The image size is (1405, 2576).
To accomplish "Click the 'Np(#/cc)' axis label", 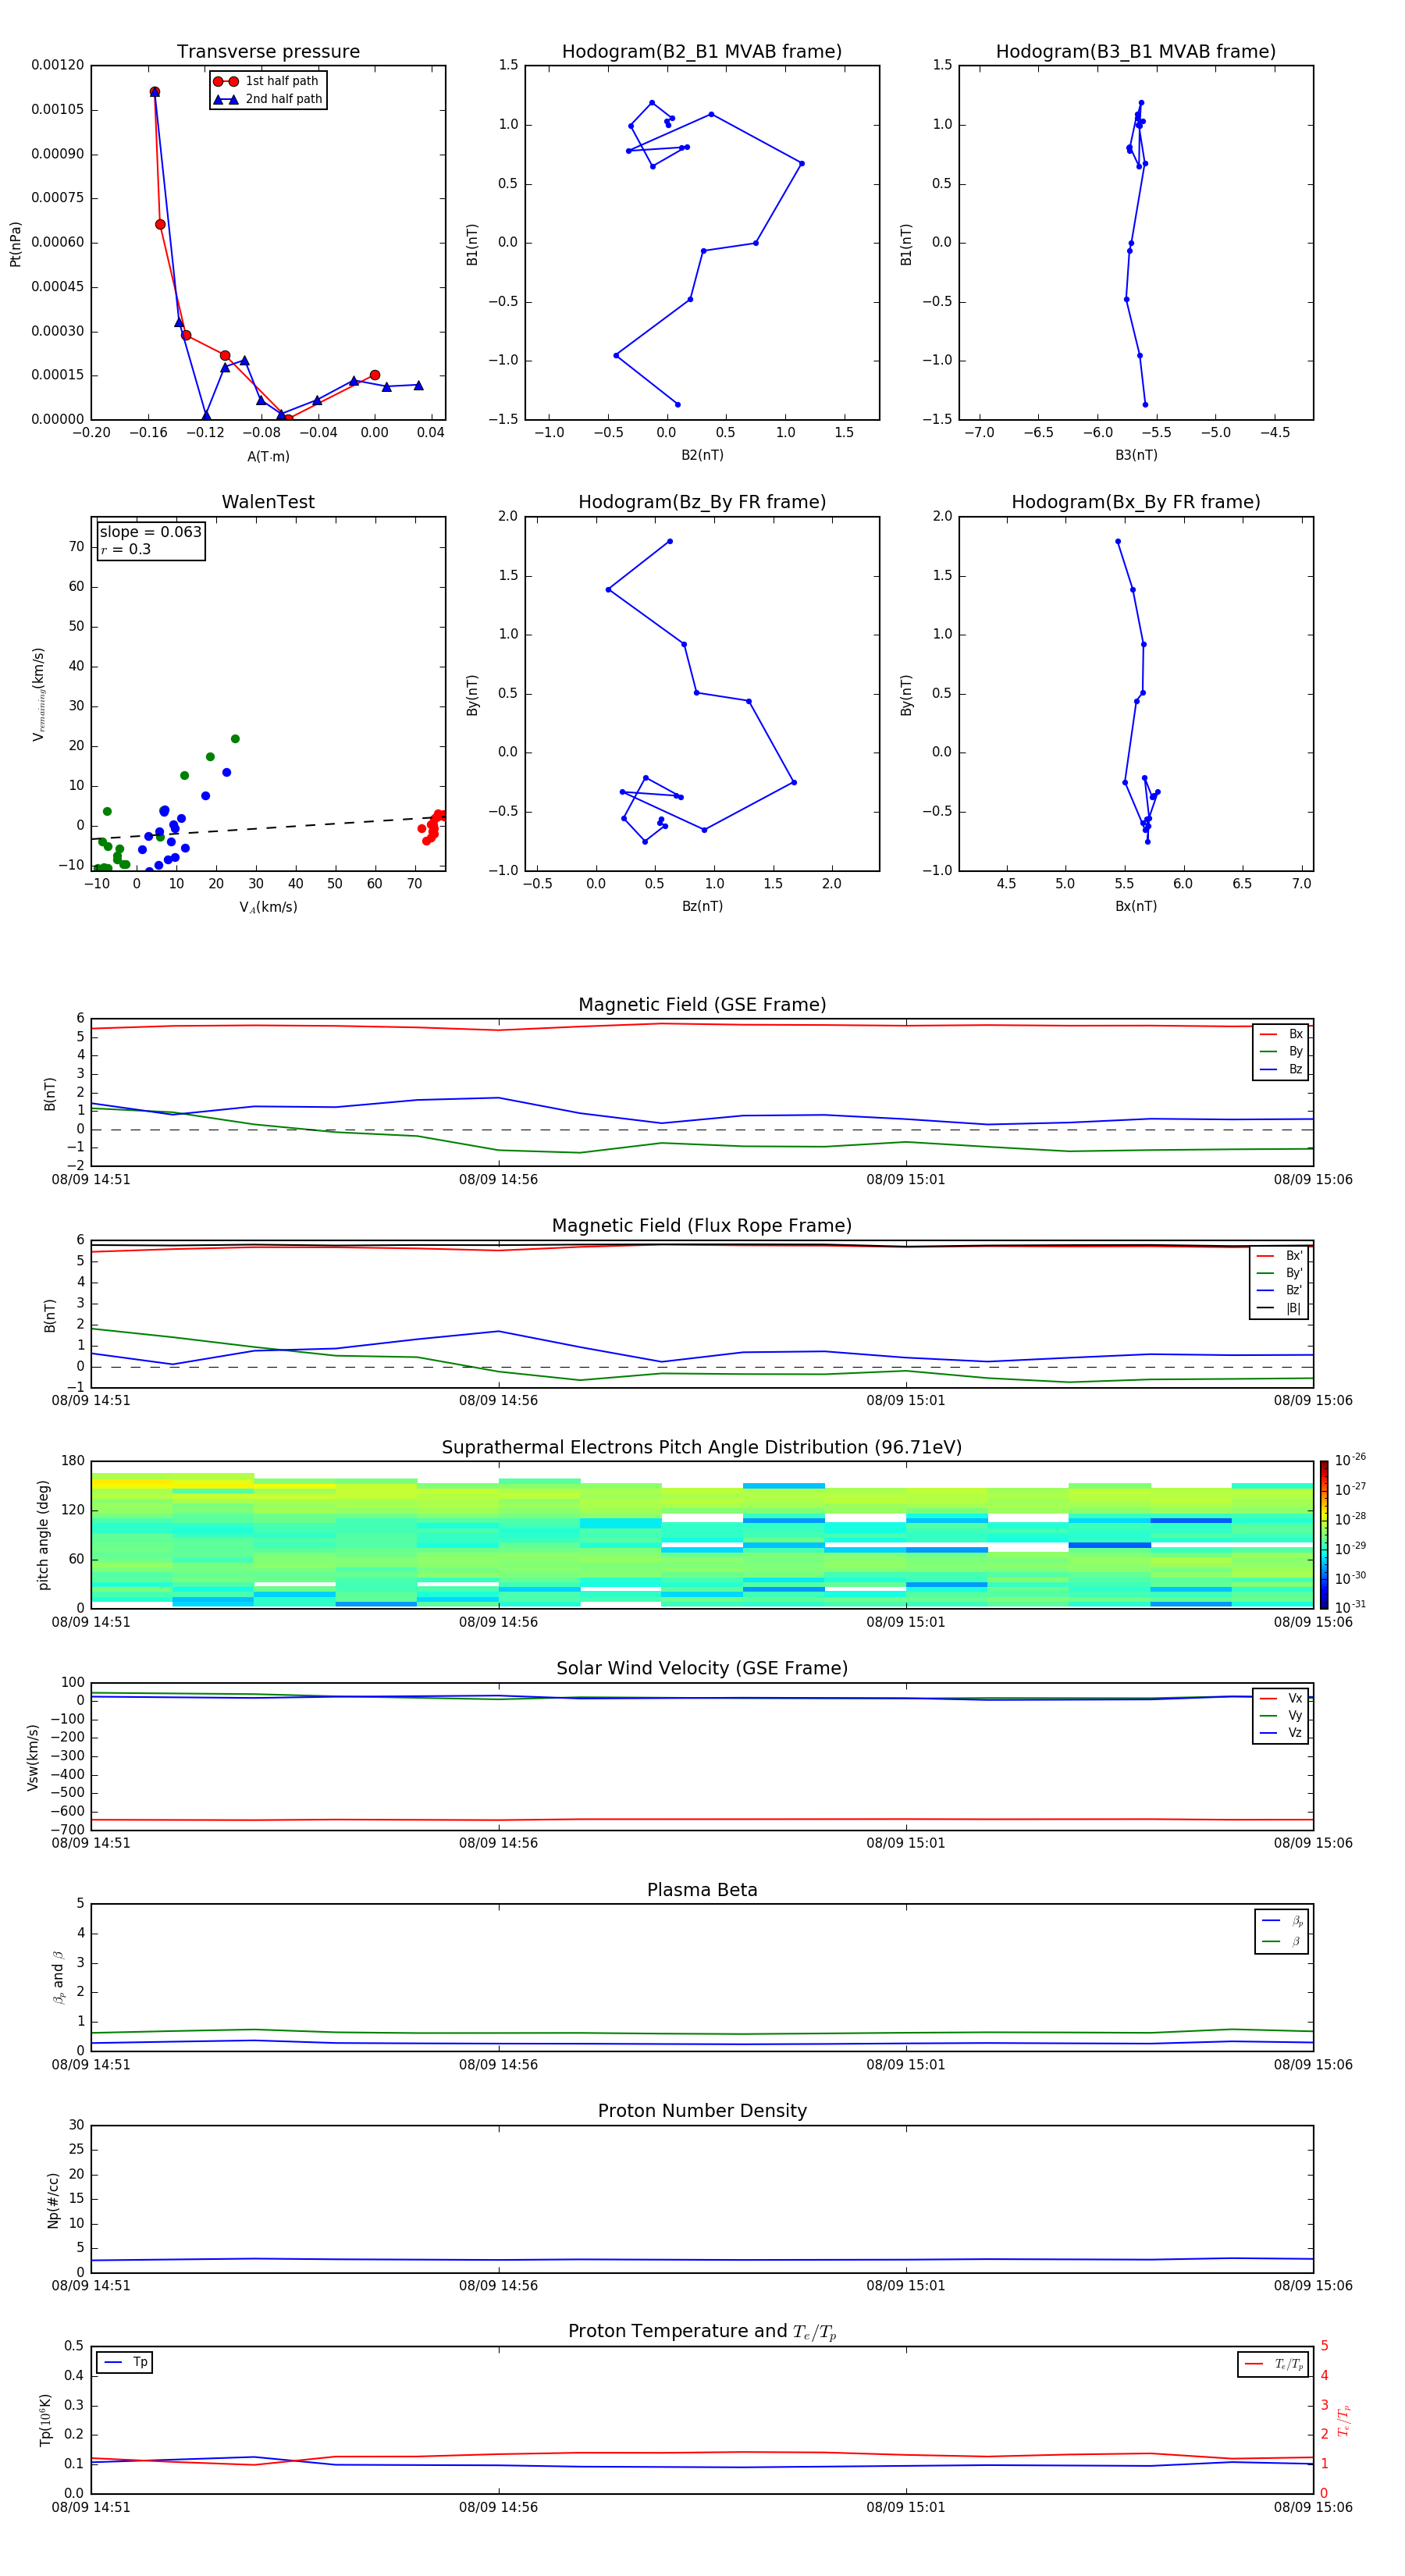I will pos(53,2199).
